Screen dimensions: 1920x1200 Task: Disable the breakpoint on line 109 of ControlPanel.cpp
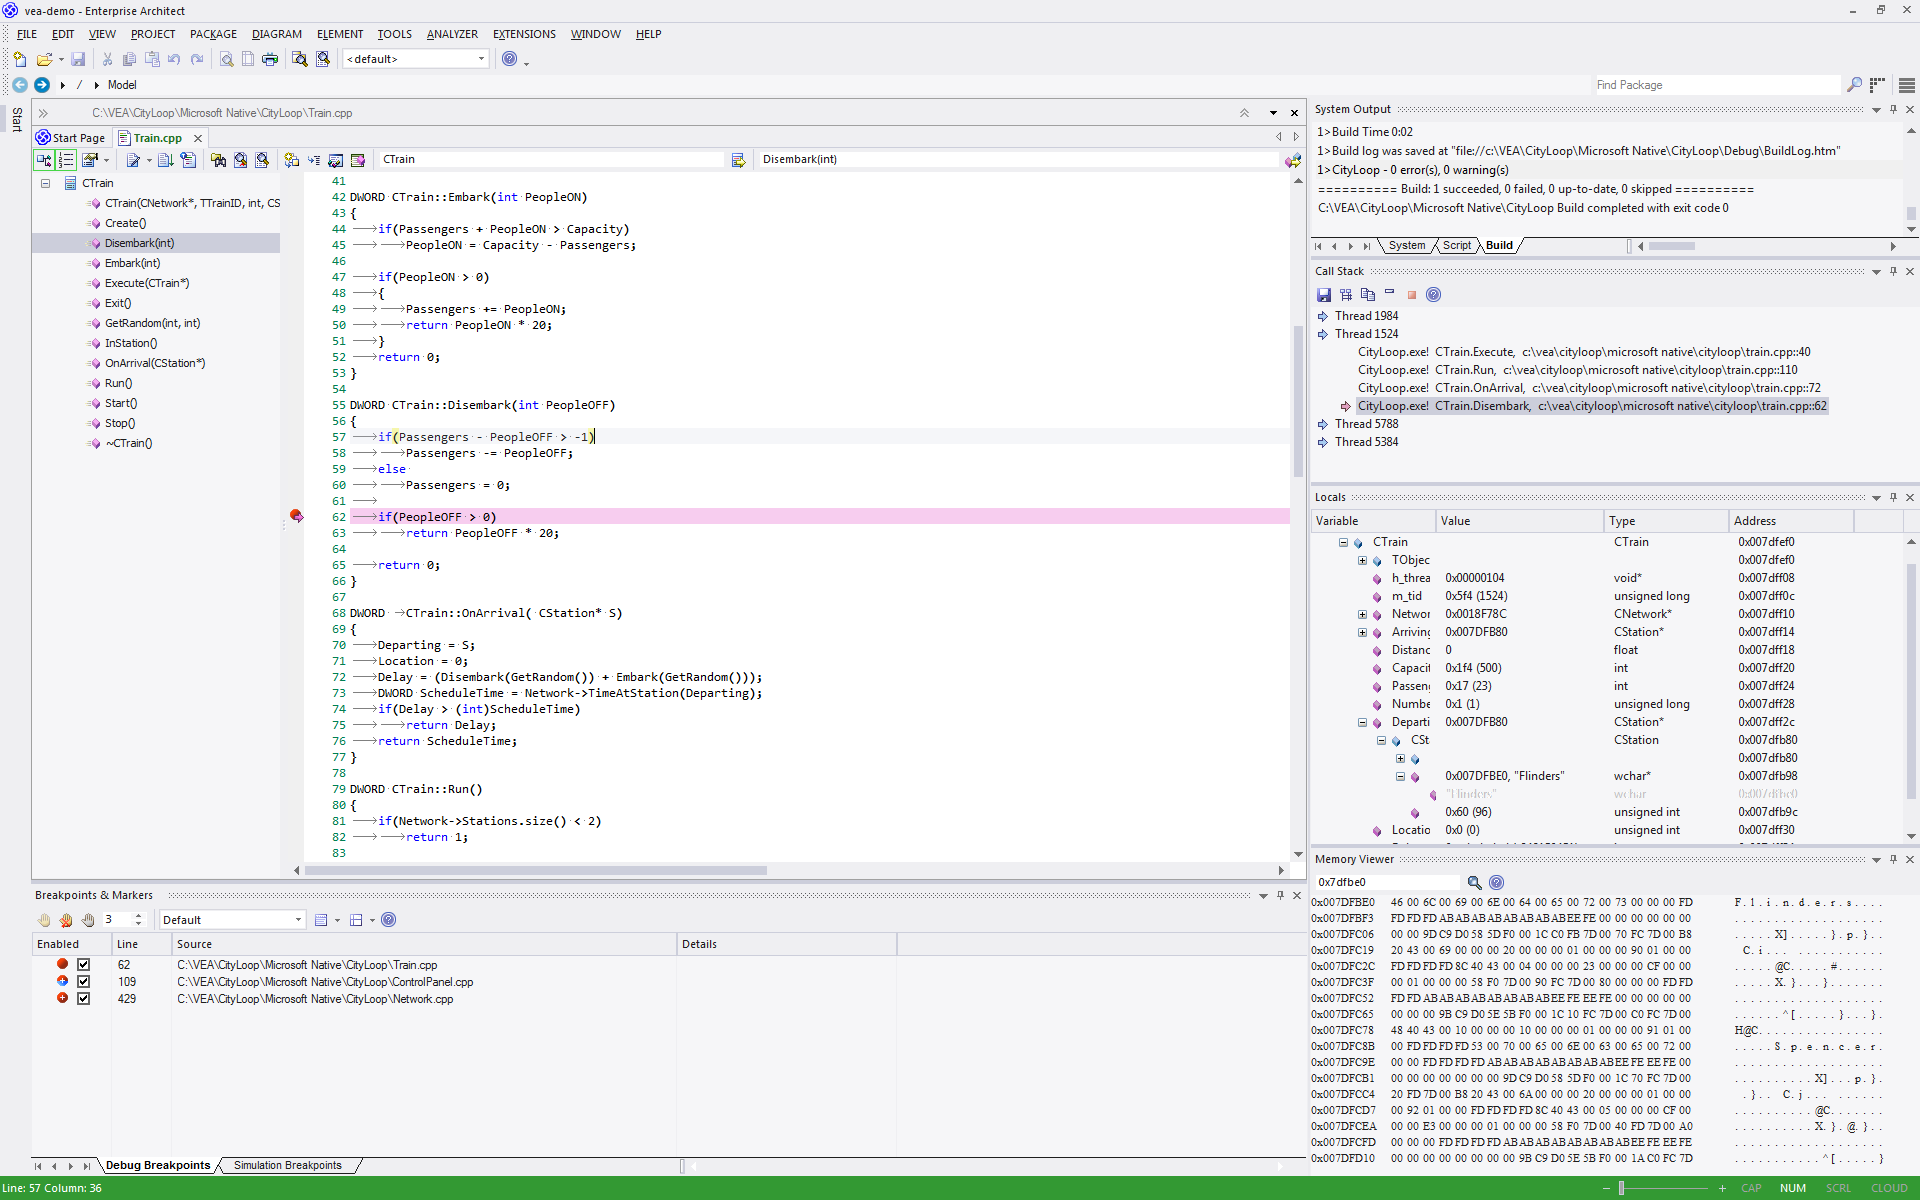coord(84,981)
